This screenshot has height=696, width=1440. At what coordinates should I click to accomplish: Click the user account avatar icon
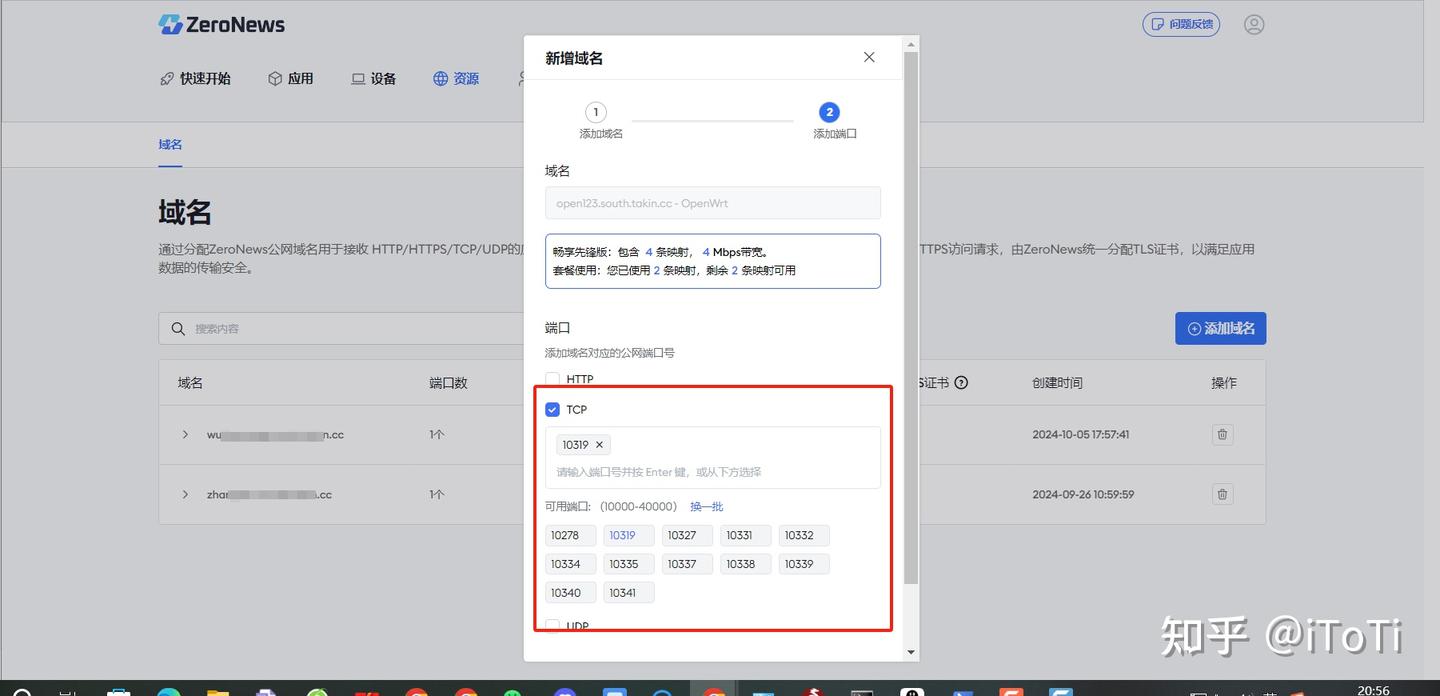pos(1254,24)
